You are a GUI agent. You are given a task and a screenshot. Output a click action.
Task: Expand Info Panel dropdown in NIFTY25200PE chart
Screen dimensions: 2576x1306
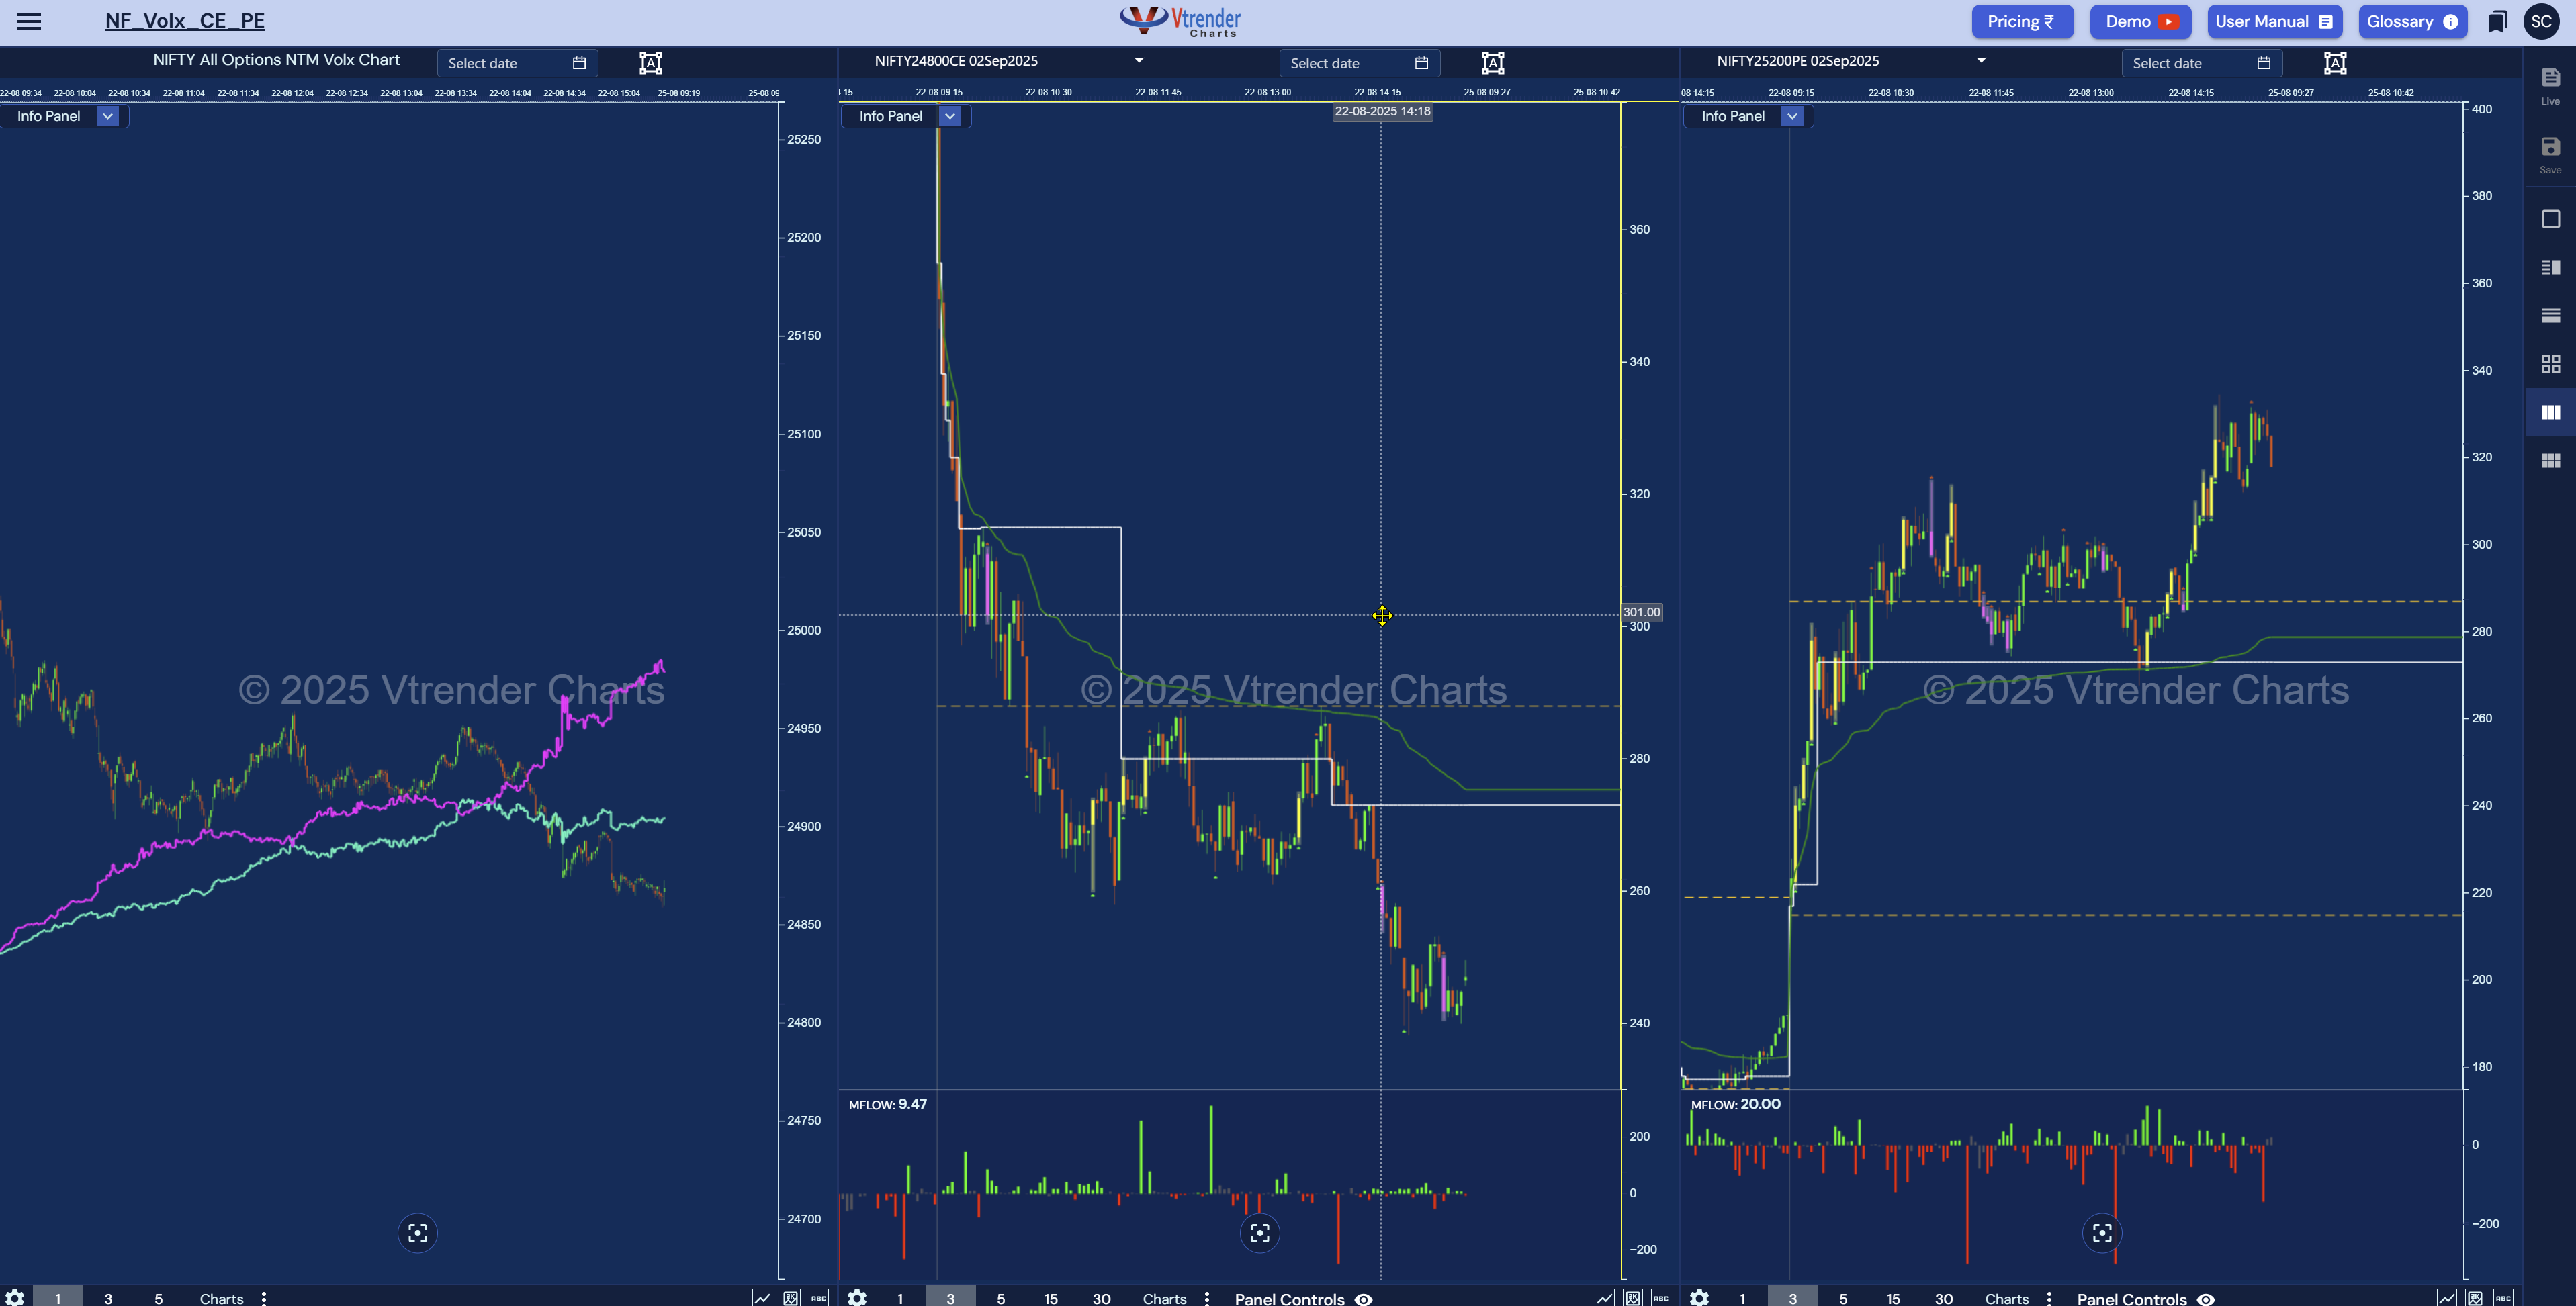[1792, 116]
